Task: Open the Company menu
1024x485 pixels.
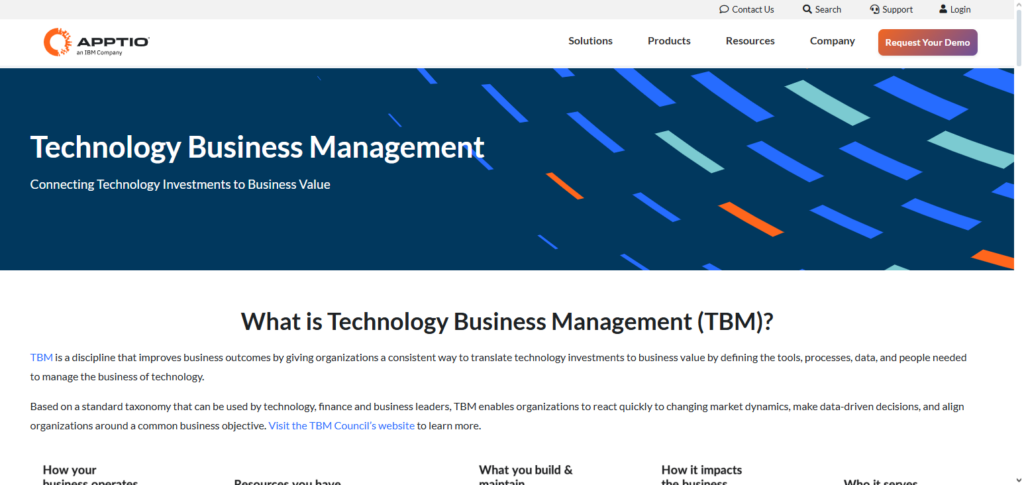Action: coord(832,40)
